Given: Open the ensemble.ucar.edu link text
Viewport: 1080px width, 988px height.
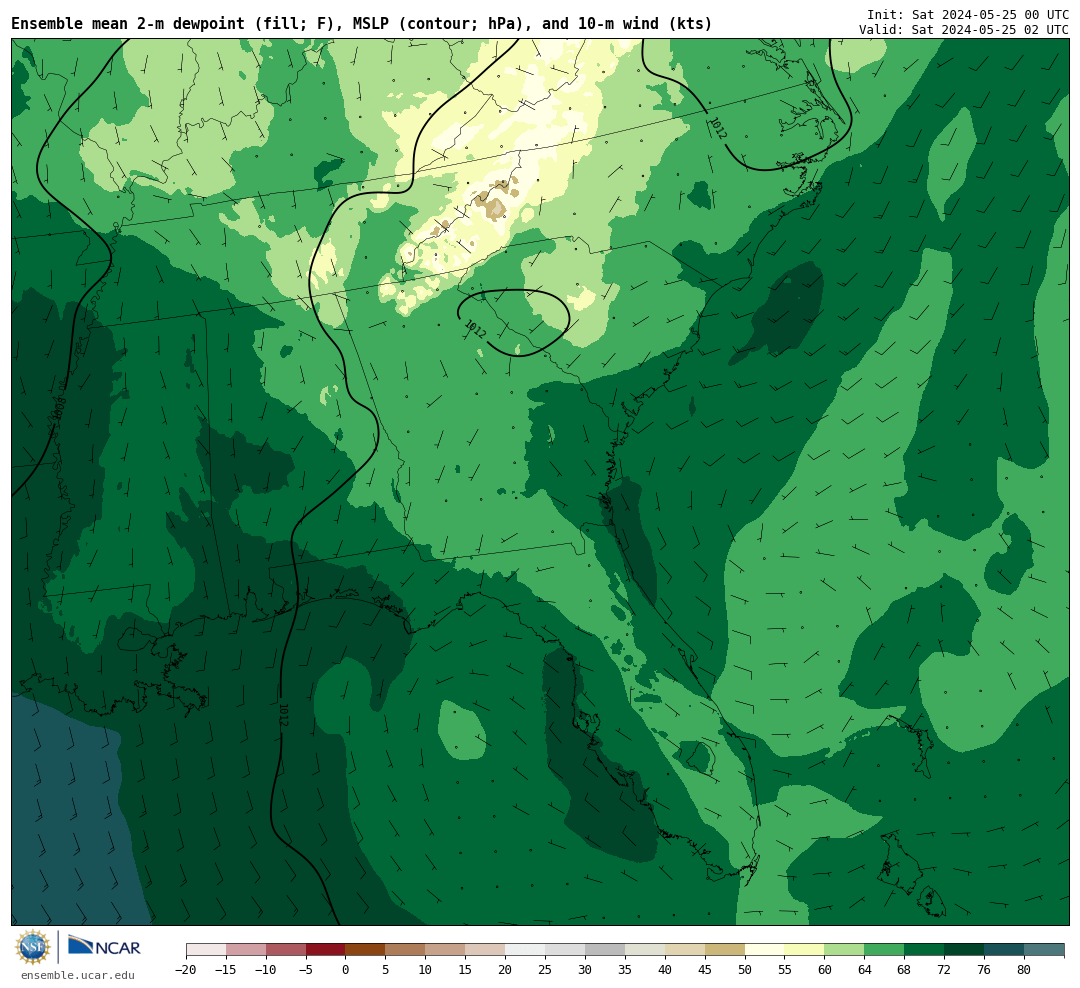Looking at the screenshot, I should click(x=78, y=975).
